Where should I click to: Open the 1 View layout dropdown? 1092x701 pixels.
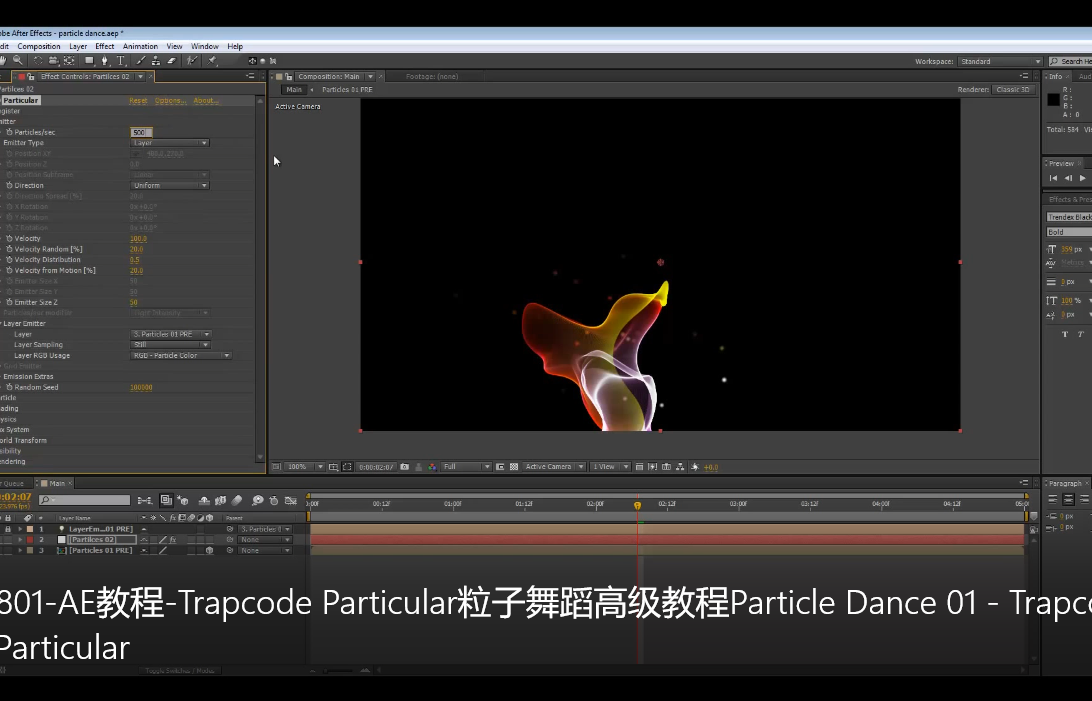pos(610,467)
